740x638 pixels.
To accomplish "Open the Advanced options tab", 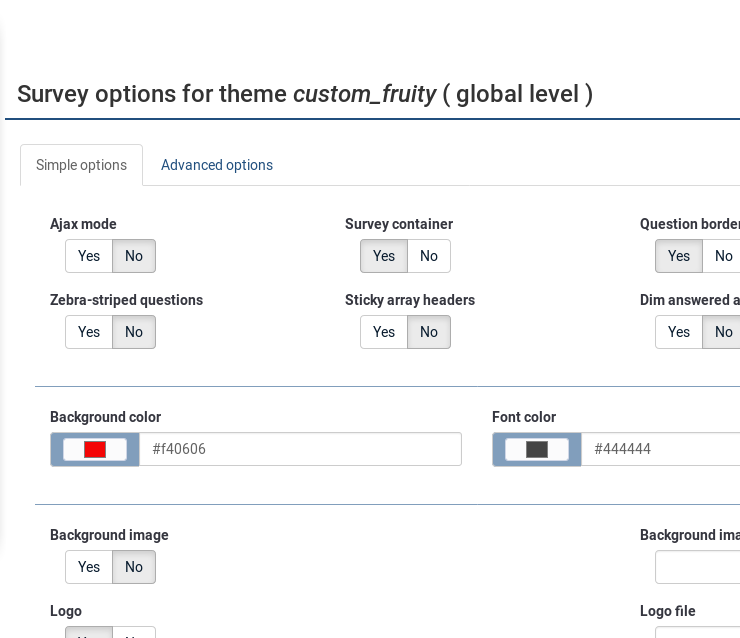I will coord(217,165).
